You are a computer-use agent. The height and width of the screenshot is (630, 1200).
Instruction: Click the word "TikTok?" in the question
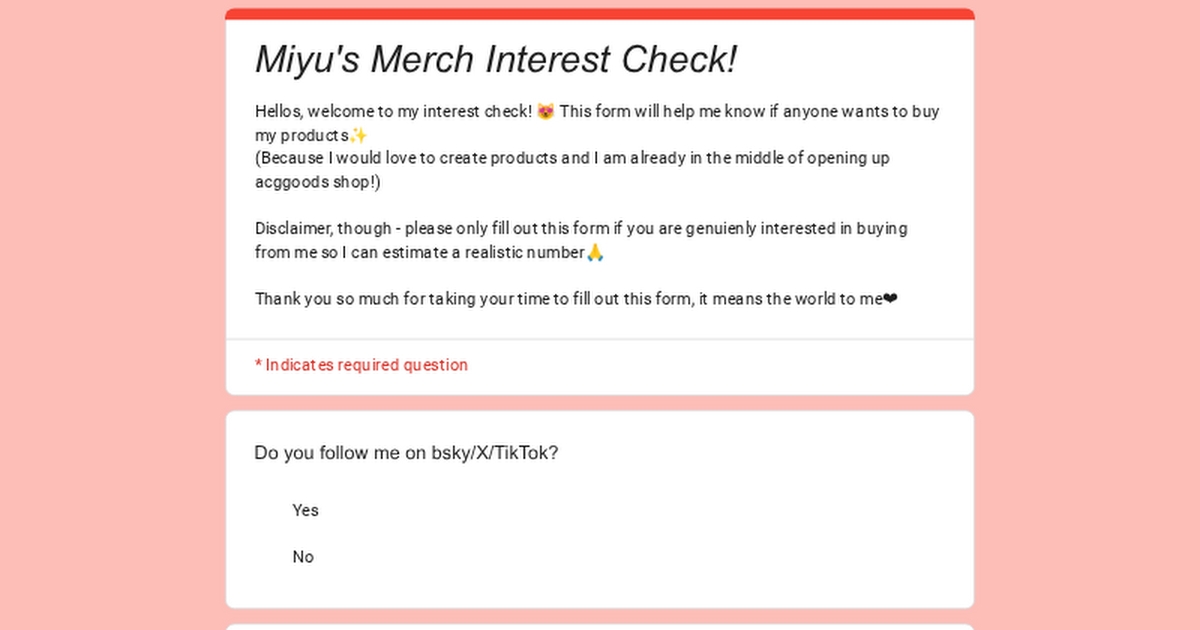coord(527,453)
